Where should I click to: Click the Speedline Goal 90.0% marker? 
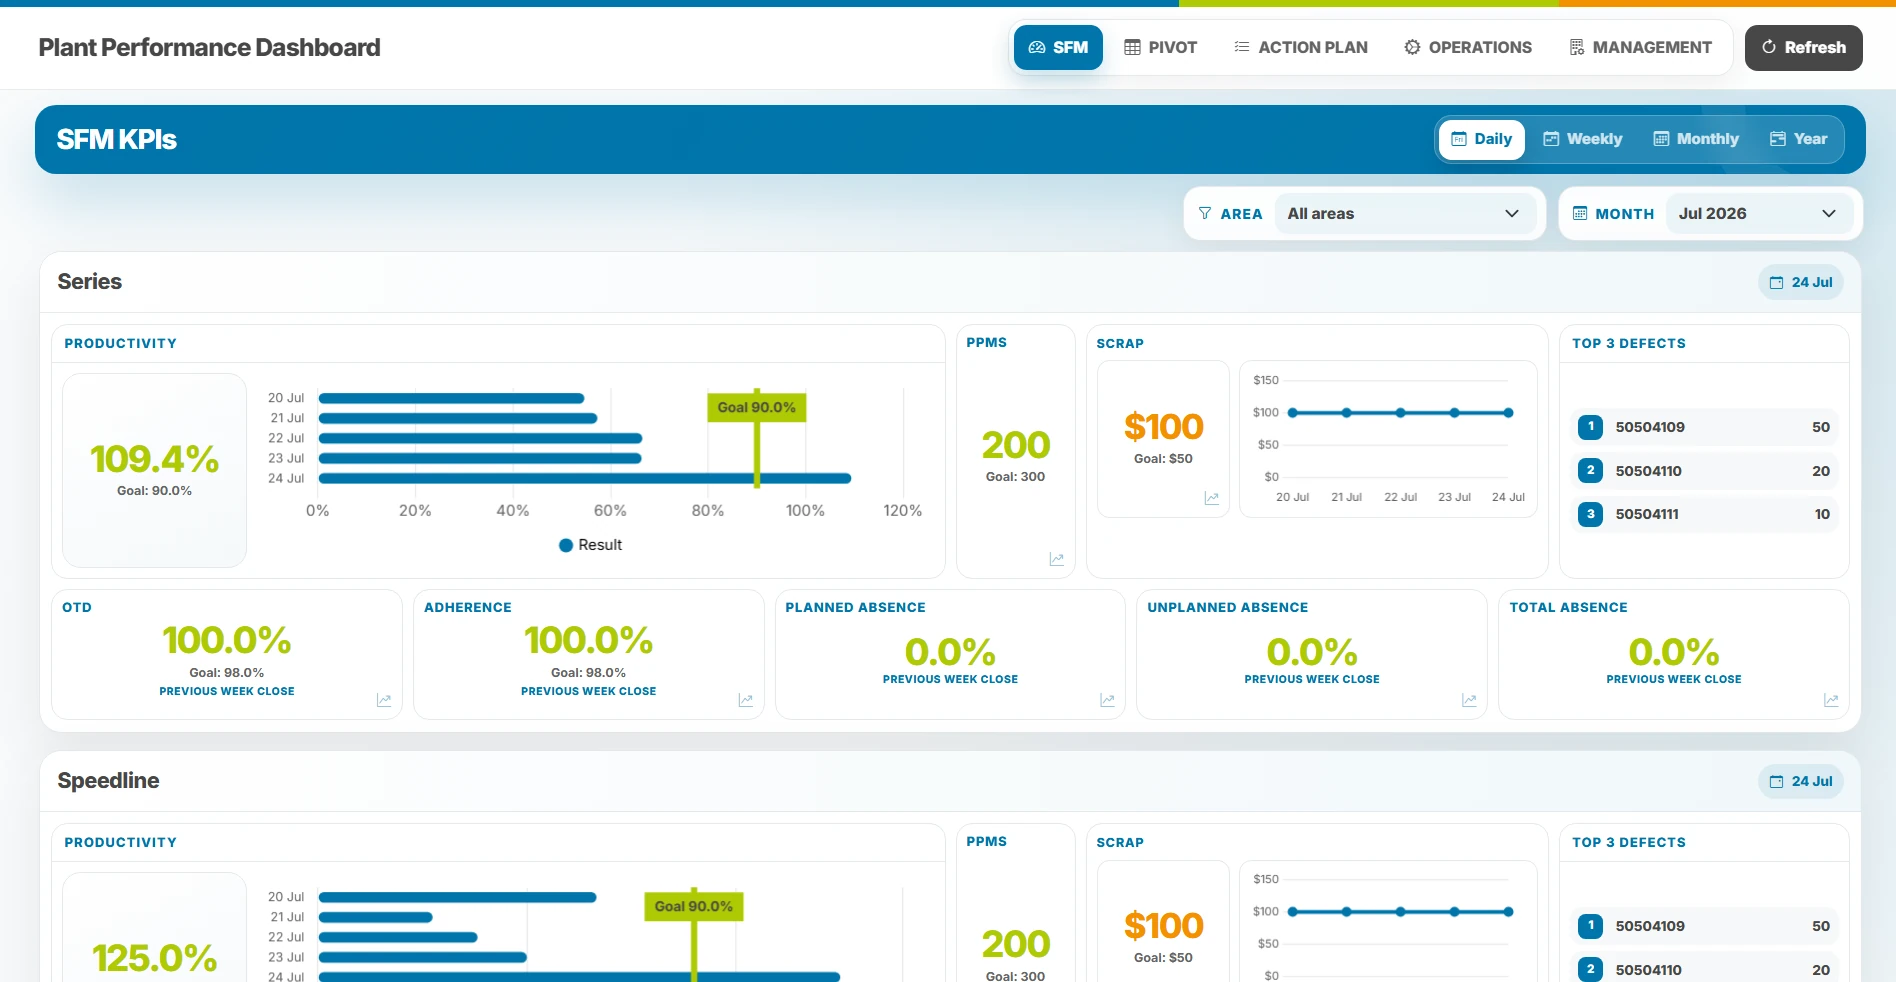click(694, 906)
